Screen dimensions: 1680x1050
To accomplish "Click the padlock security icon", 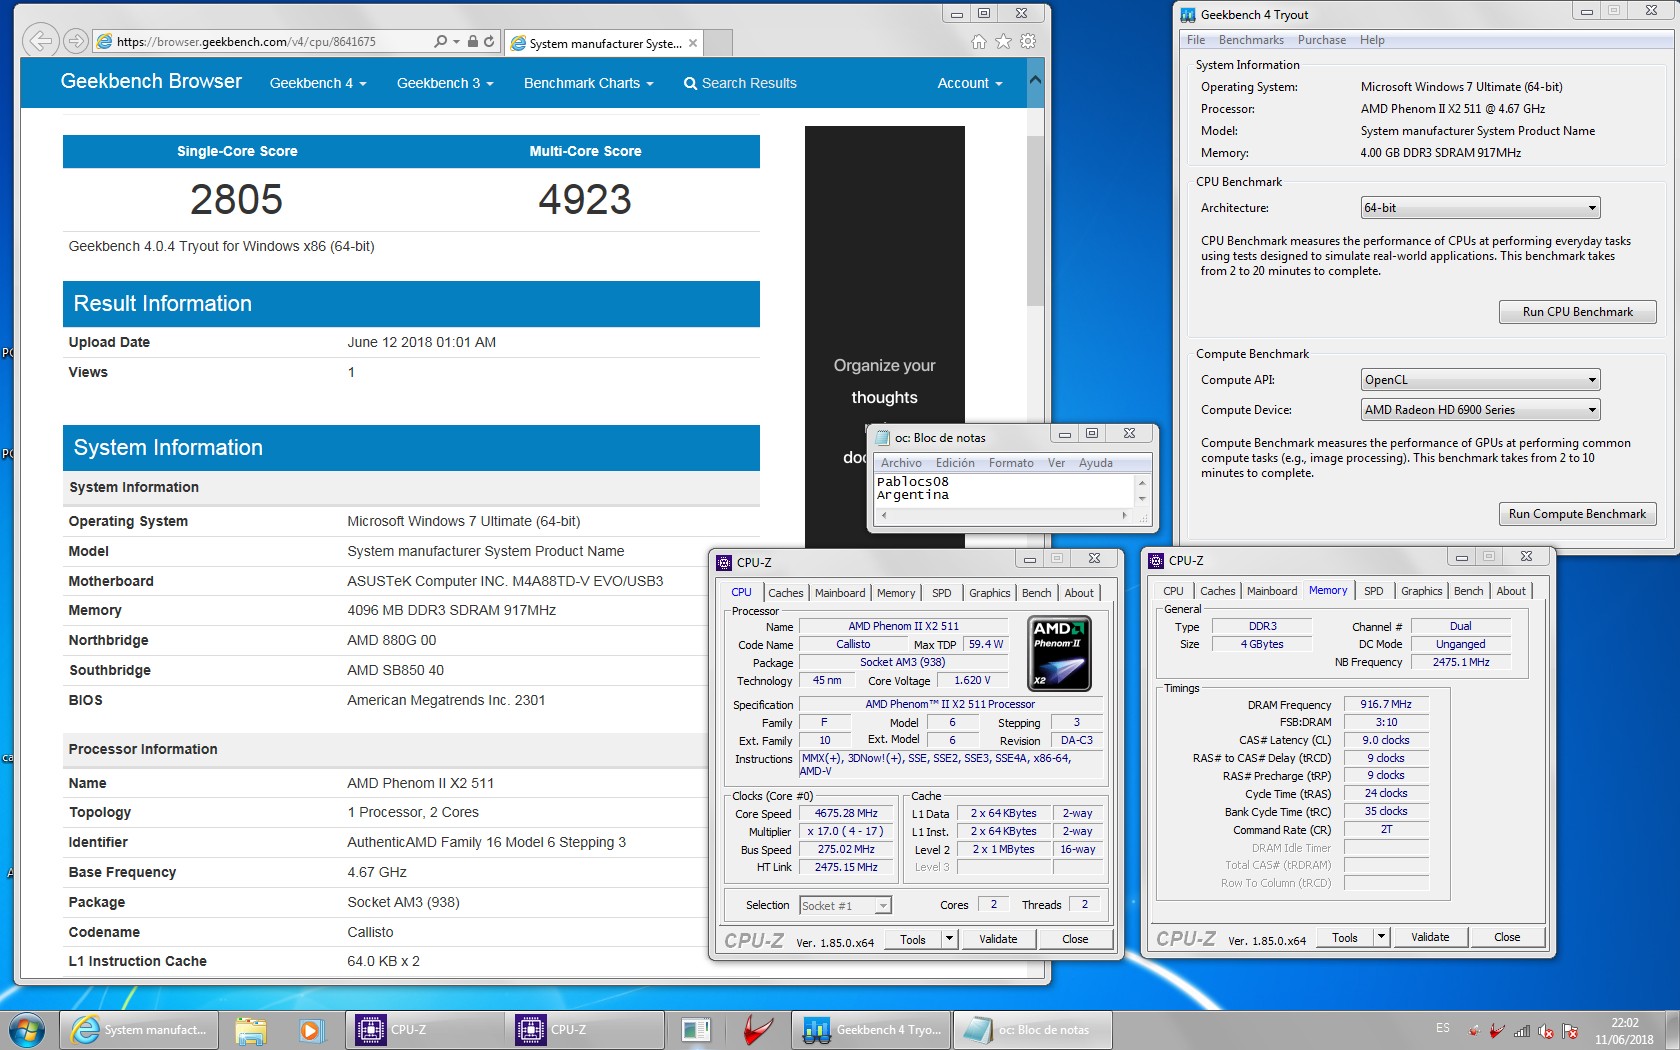I will pyautogui.click(x=473, y=42).
